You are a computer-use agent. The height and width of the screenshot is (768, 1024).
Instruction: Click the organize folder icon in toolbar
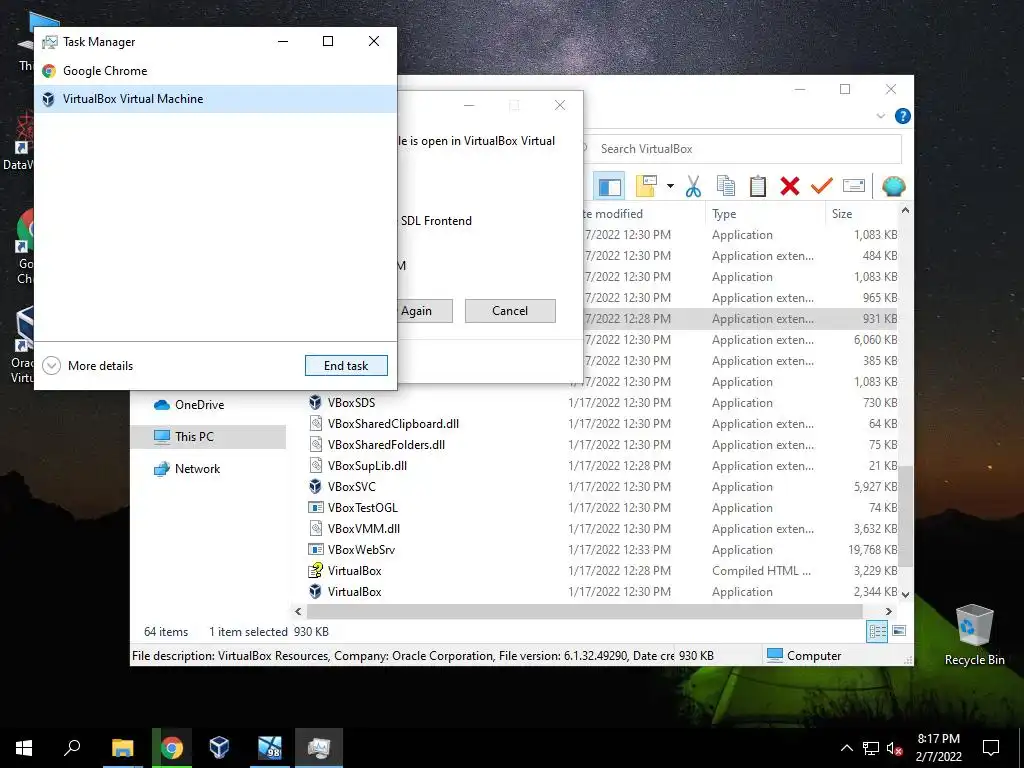click(x=646, y=187)
